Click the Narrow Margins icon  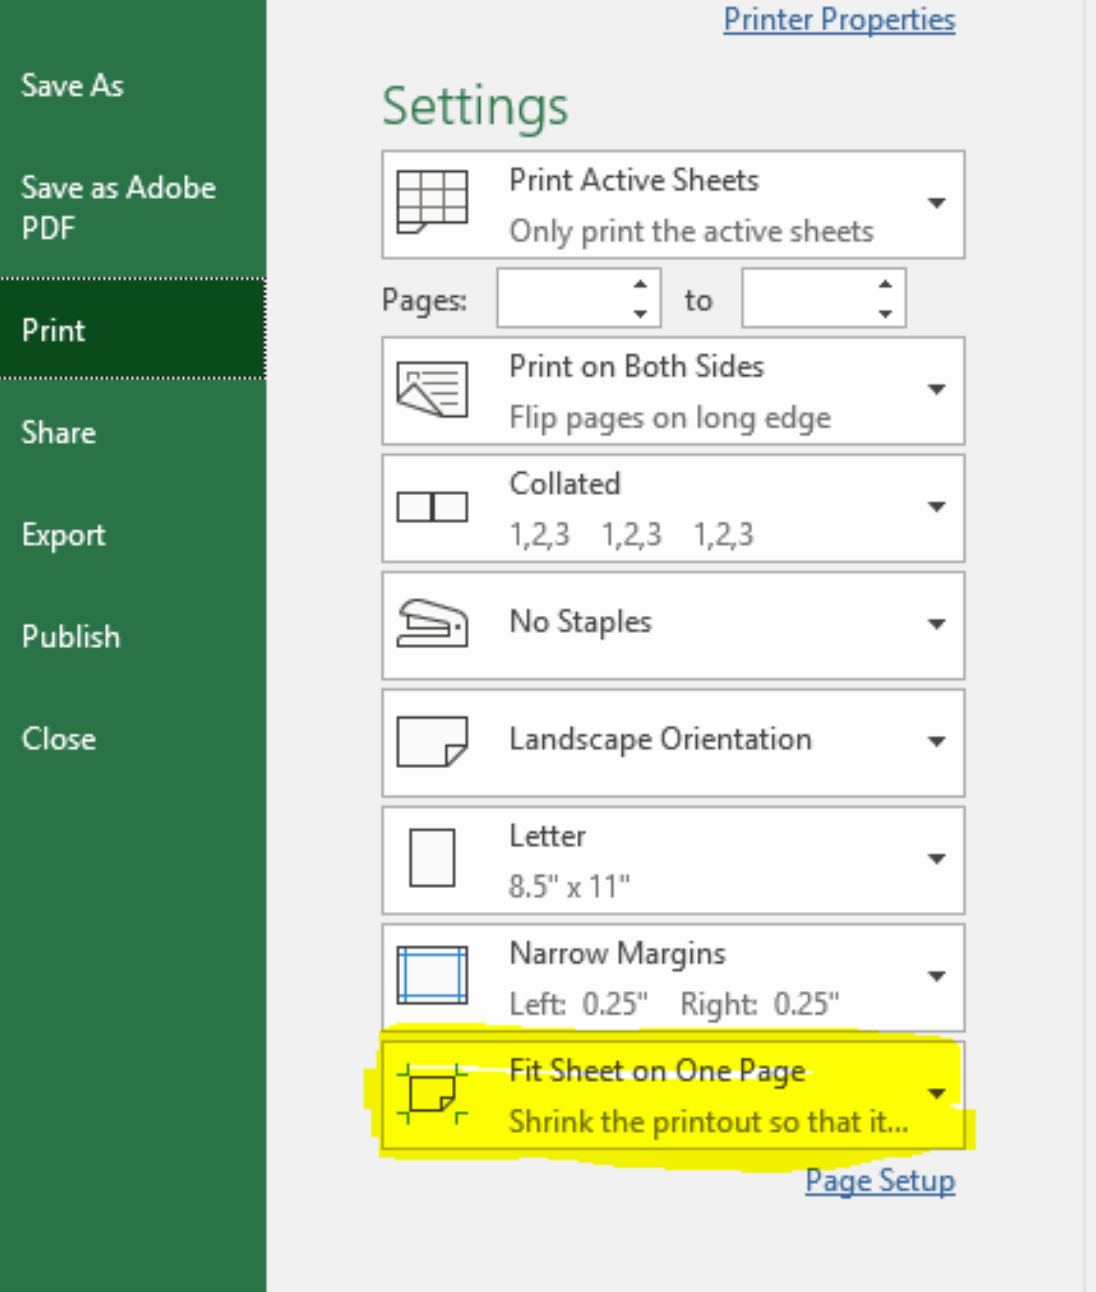[x=432, y=975]
